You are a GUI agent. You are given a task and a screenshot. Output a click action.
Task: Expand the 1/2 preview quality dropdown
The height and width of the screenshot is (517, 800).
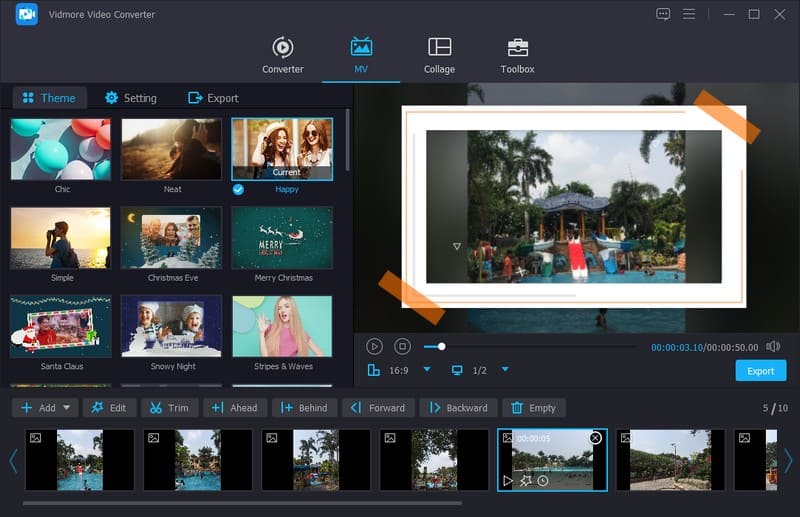(505, 370)
